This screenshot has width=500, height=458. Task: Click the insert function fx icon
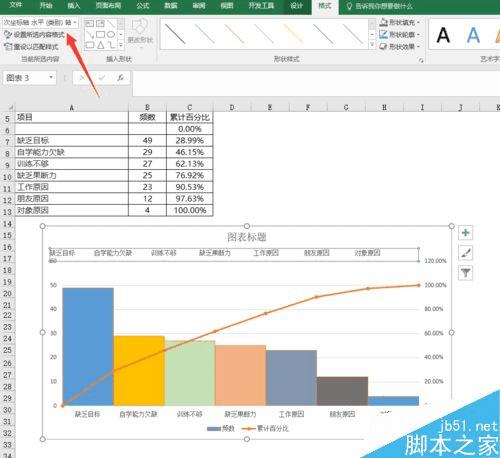click(120, 78)
